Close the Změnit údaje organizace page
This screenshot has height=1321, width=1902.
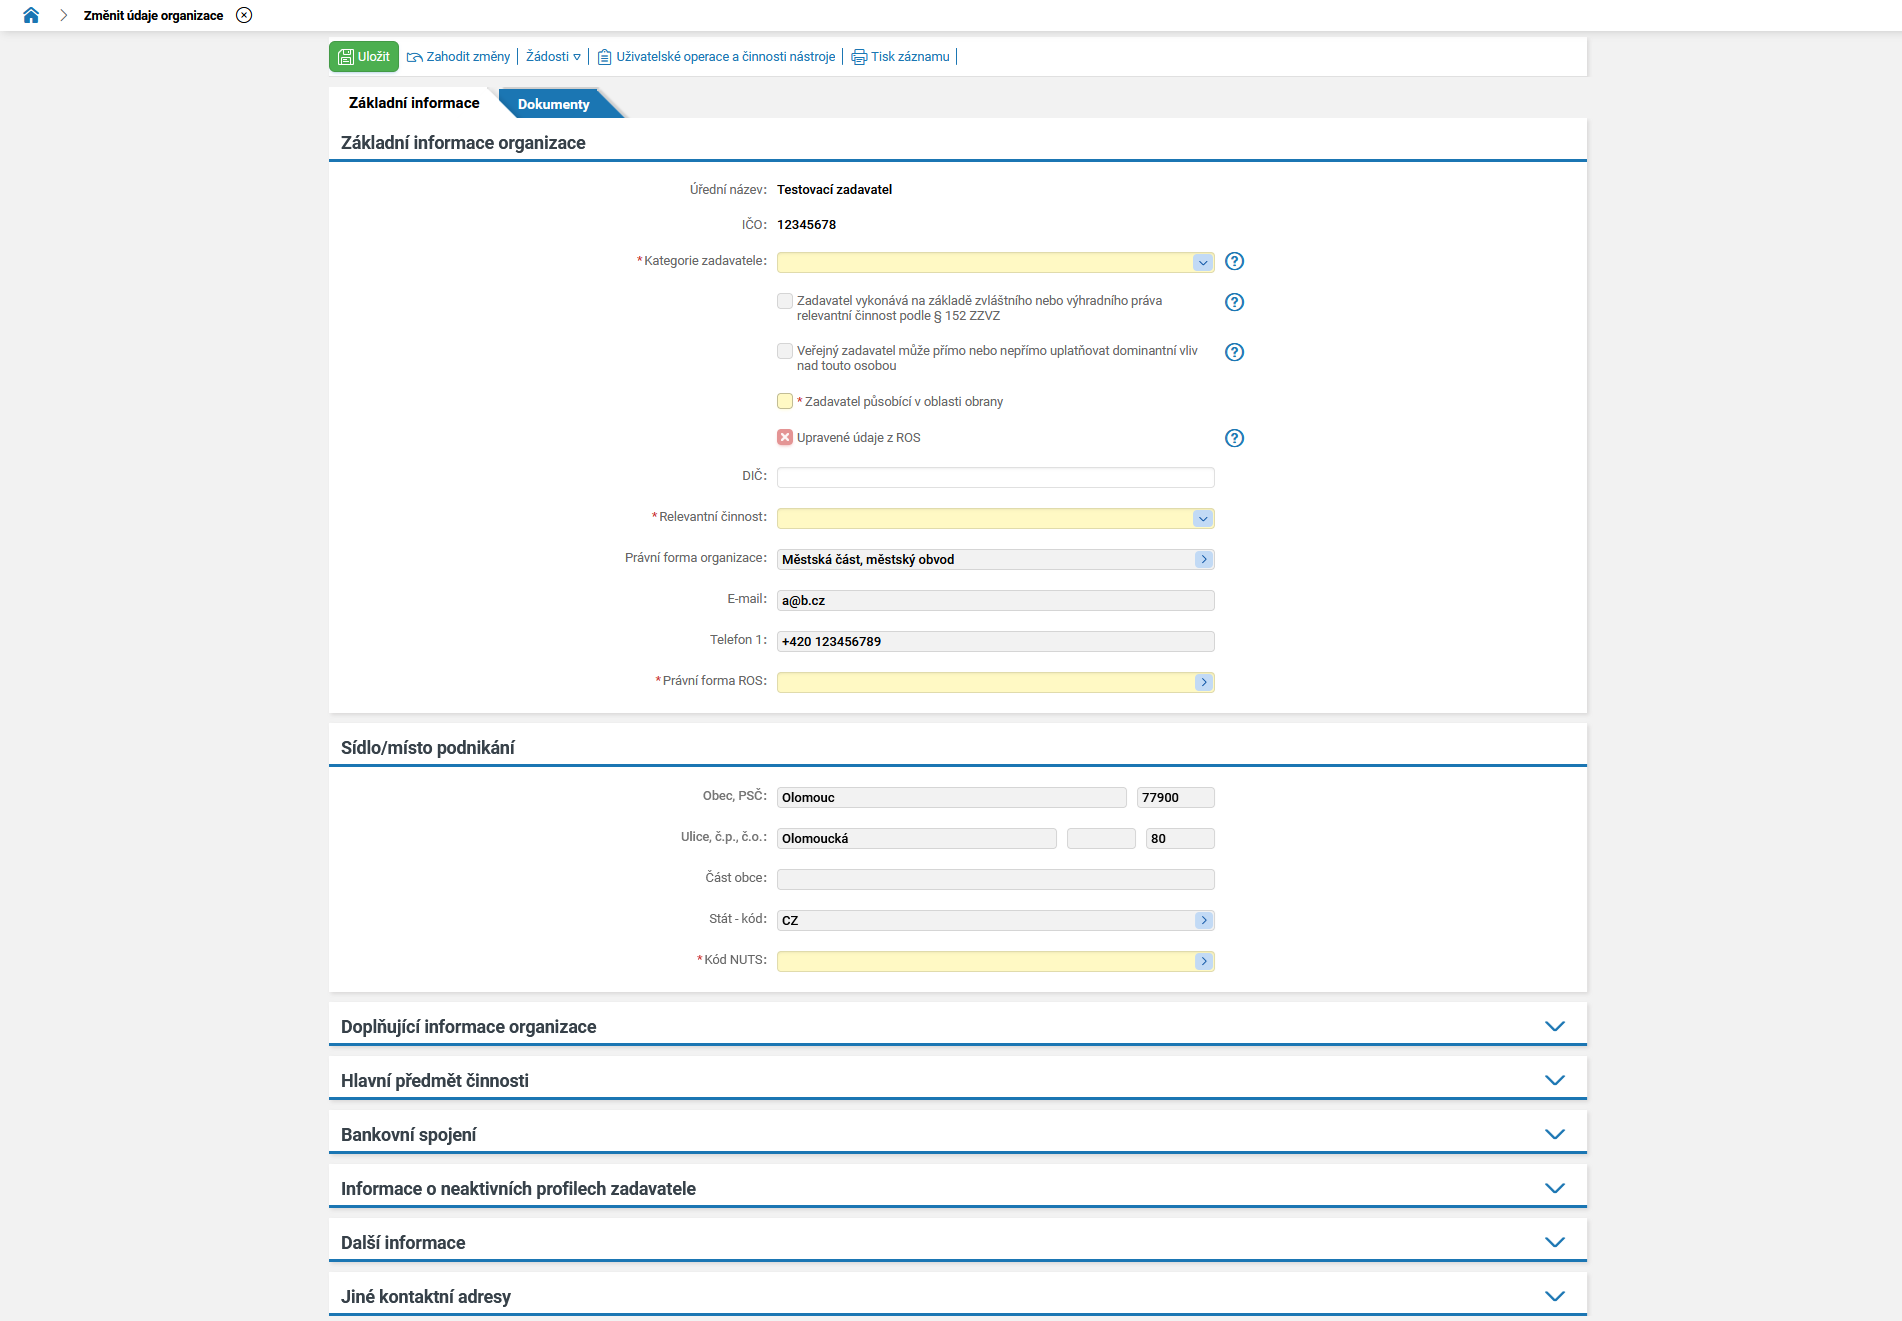244,15
